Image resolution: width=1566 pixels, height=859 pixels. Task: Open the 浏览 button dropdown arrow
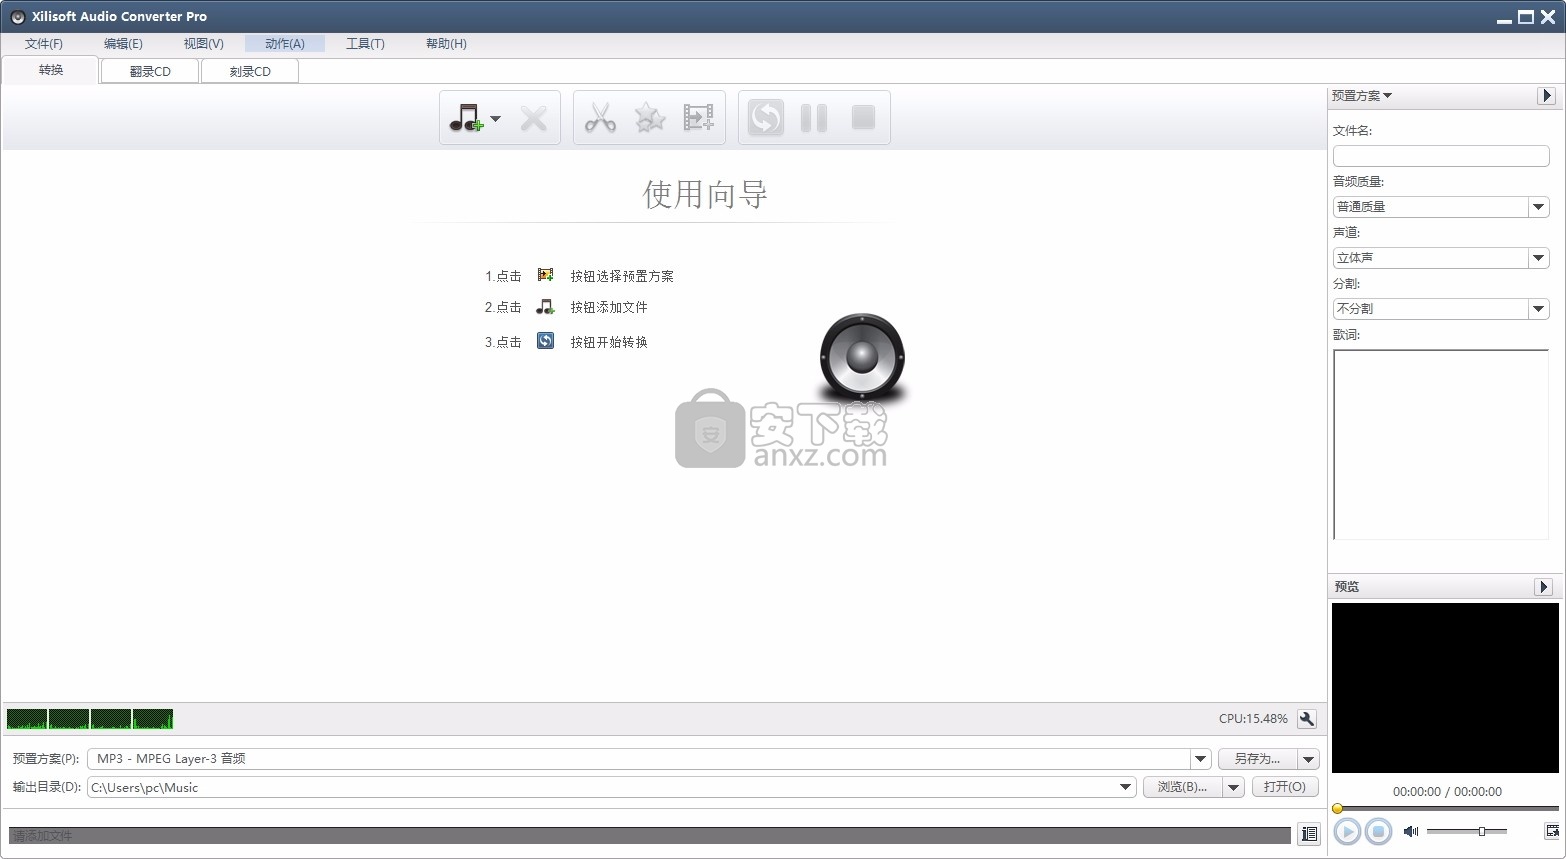[1234, 787]
